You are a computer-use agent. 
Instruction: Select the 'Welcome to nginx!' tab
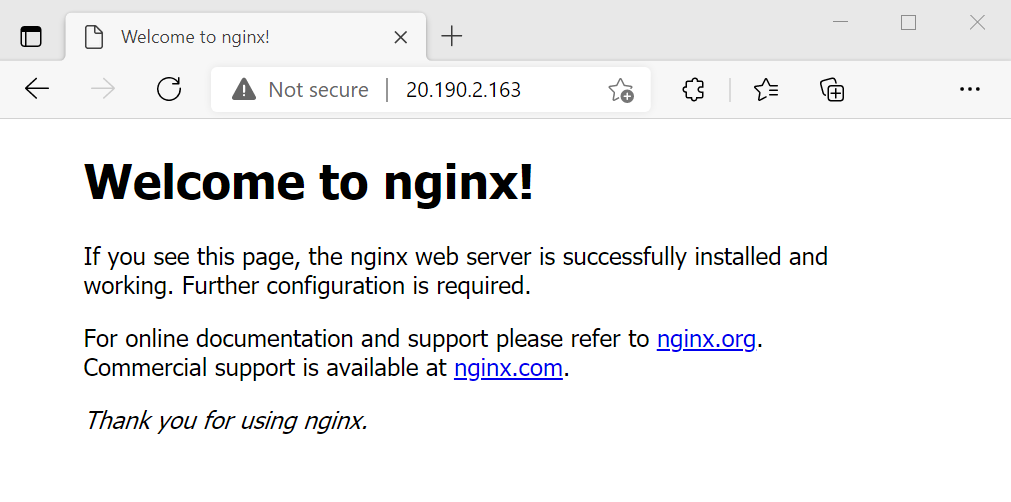246,37
